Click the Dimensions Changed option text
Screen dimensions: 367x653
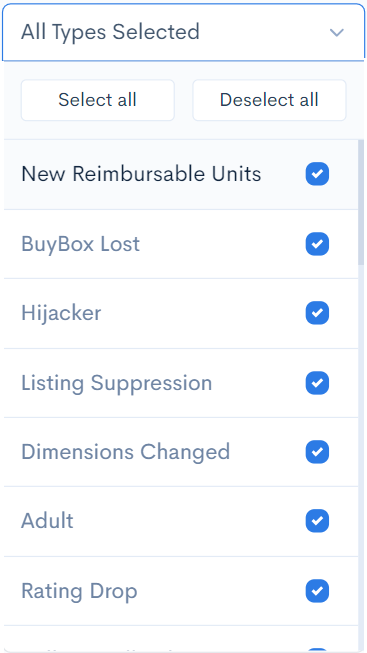(125, 452)
